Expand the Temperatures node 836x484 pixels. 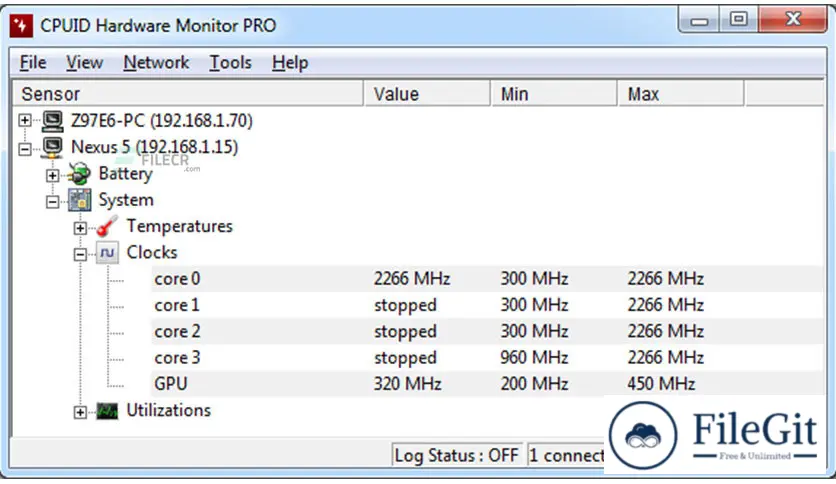coord(80,228)
